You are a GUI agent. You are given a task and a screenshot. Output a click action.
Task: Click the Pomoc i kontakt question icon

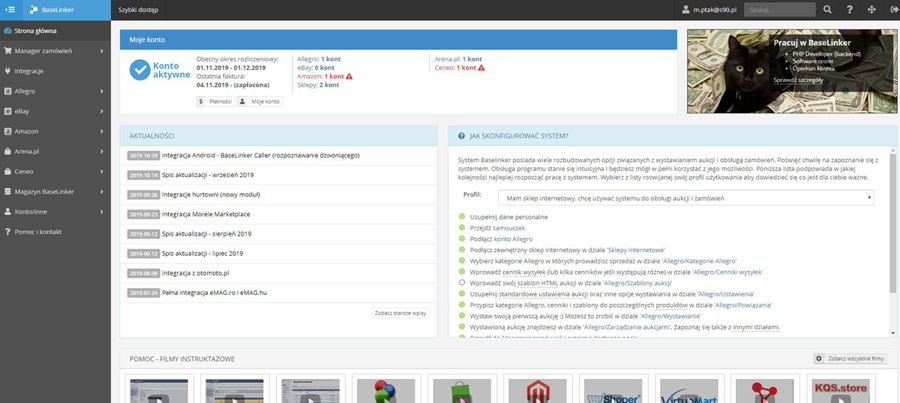coord(7,232)
